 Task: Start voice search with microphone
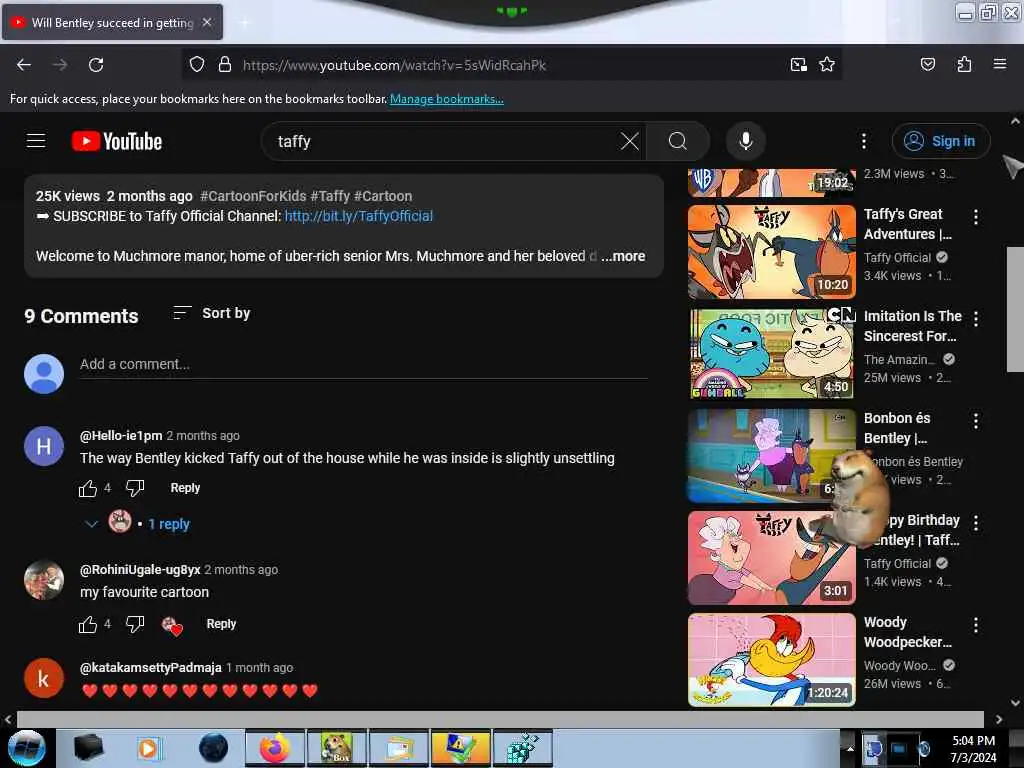click(x=745, y=141)
